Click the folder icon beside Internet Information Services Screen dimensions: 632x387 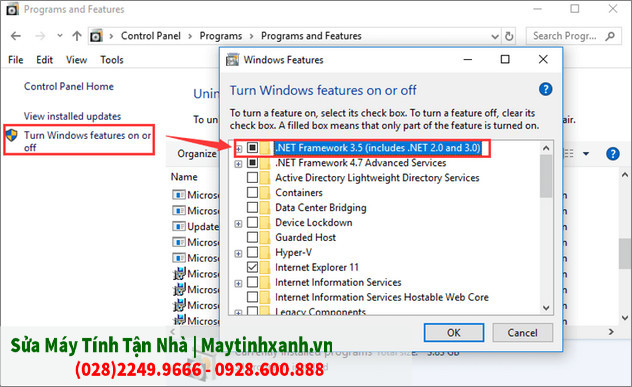(x=265, y=282)
